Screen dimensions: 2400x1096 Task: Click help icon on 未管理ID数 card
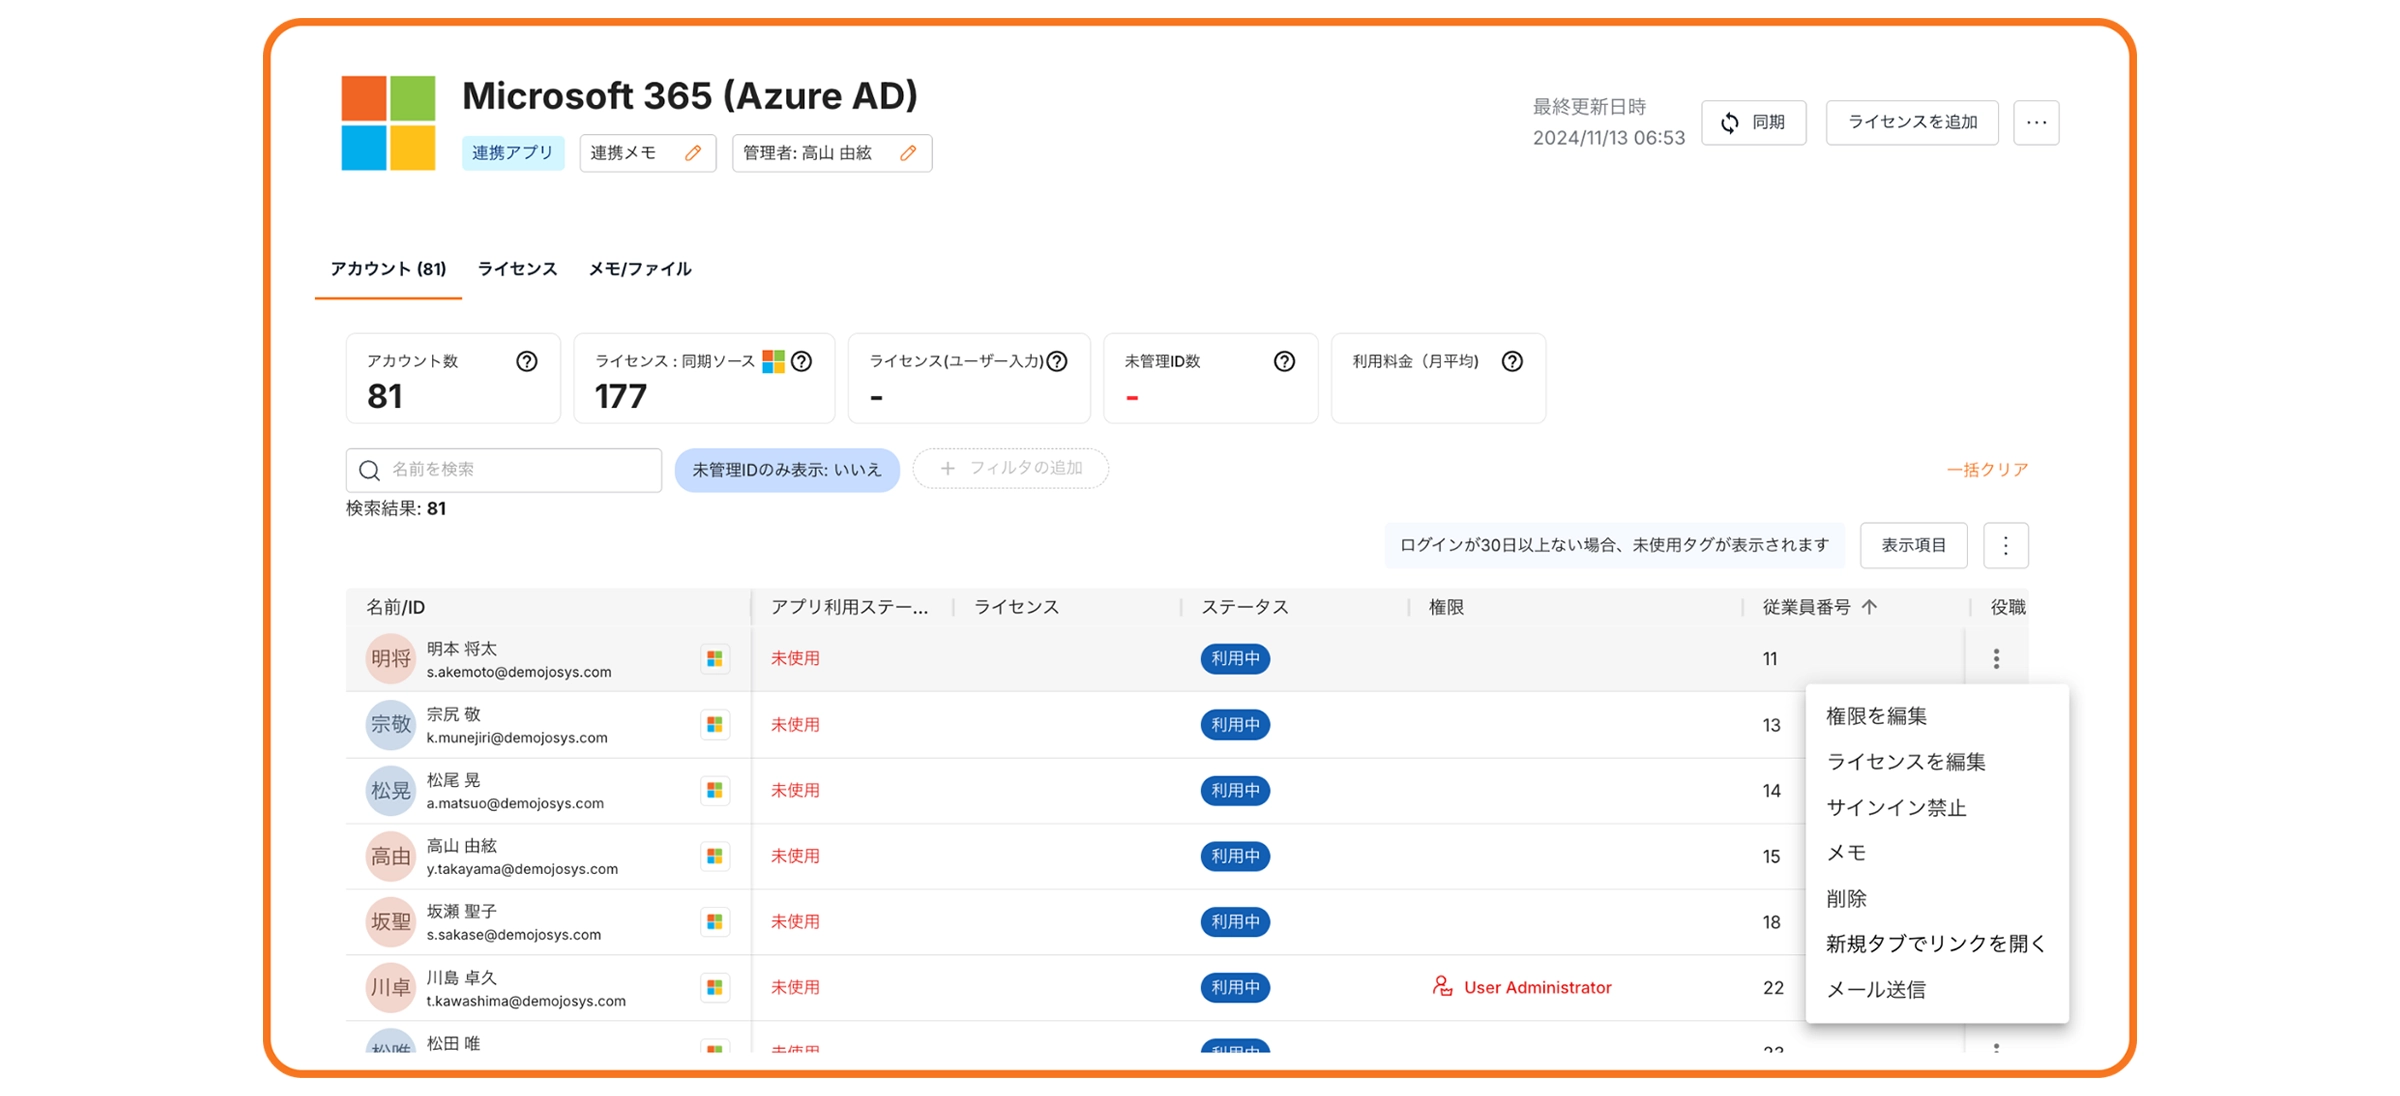point(1284,361)
